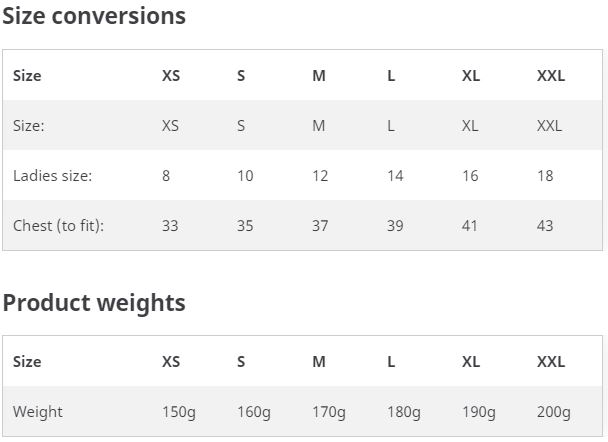Click the 180g weight cell
Screen dimensions: 608x442
coord(404,412)
